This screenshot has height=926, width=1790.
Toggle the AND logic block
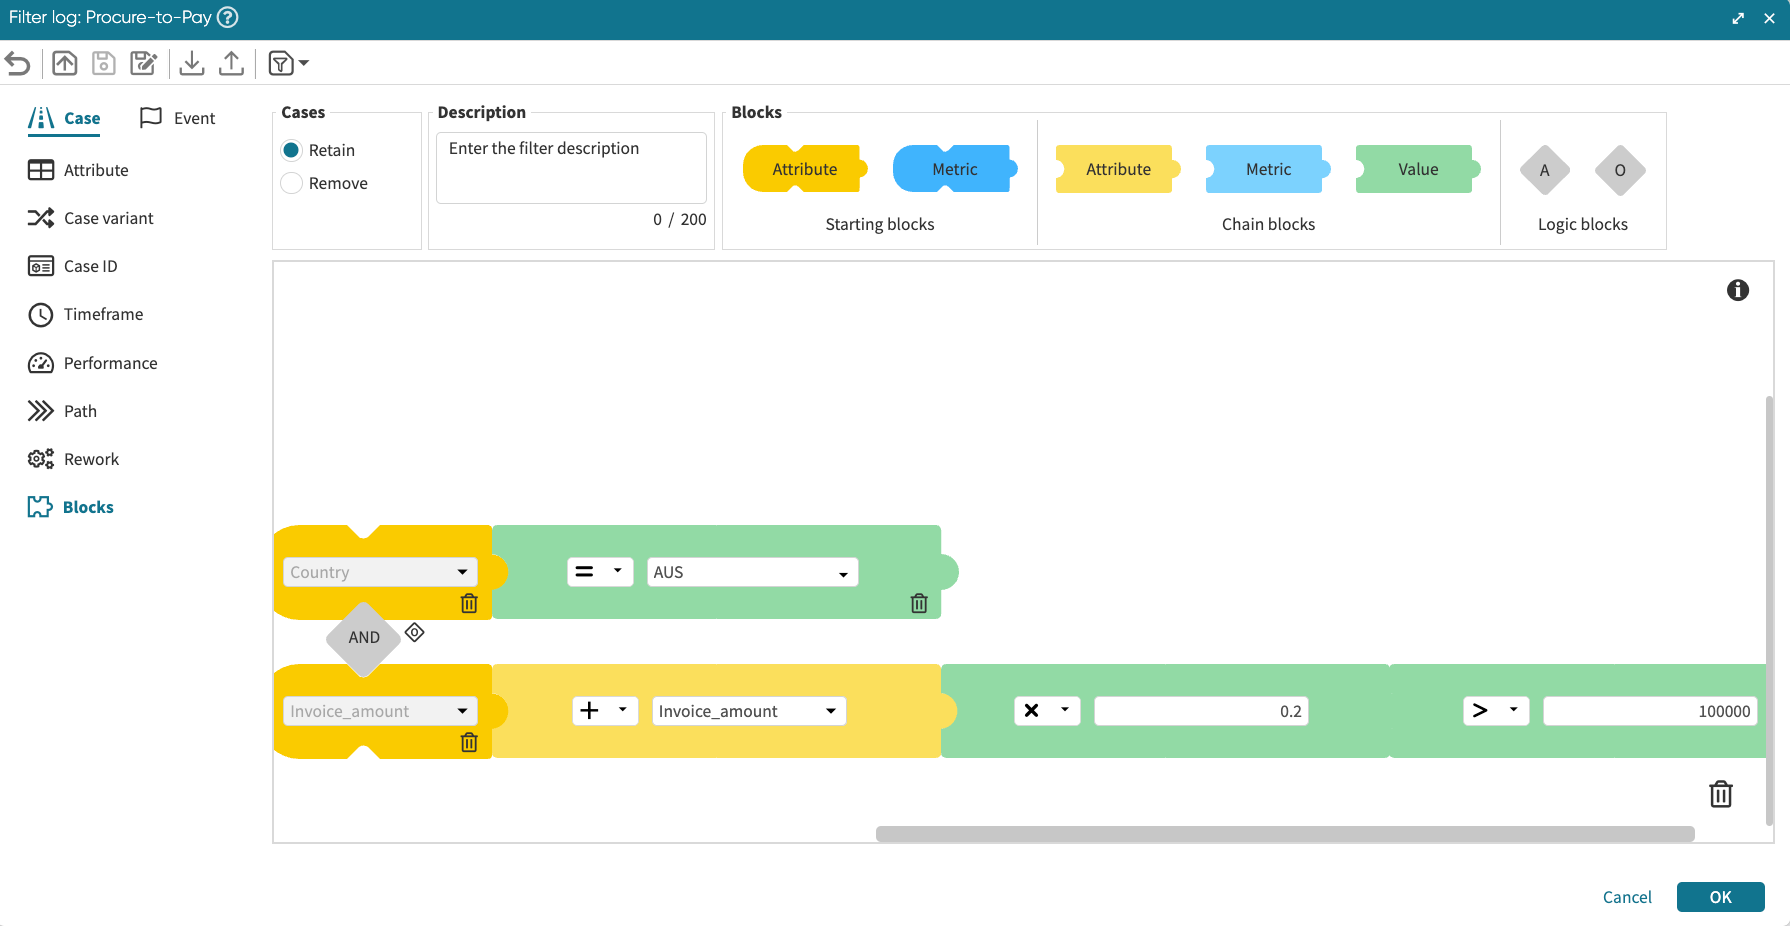click(364, 637)
